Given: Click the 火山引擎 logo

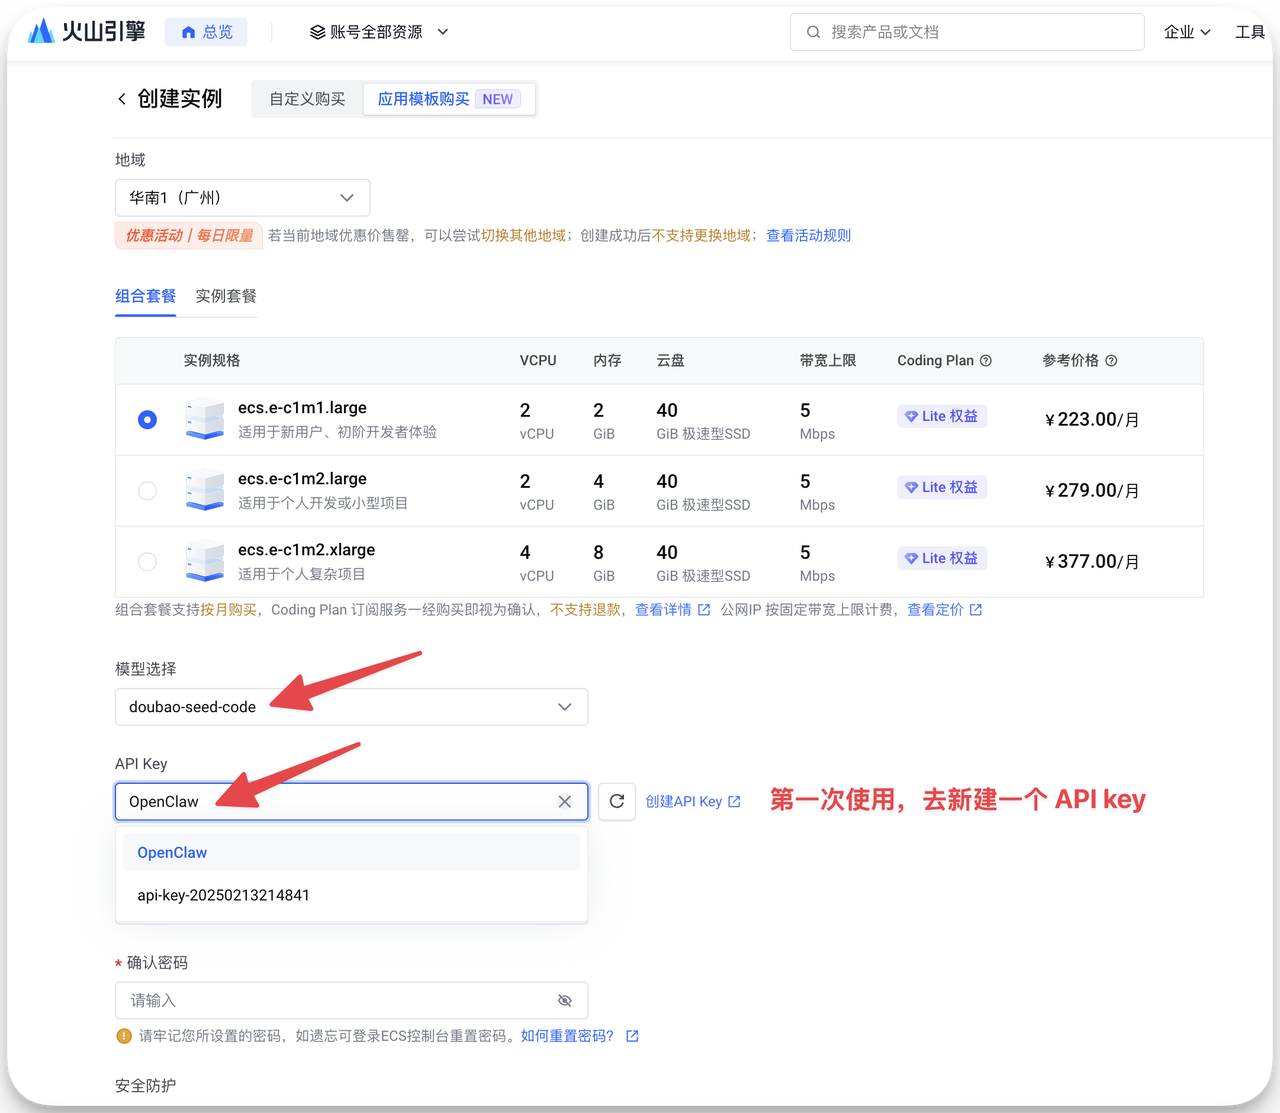Looking at the screenshot, I should click(x=86, y=32).
